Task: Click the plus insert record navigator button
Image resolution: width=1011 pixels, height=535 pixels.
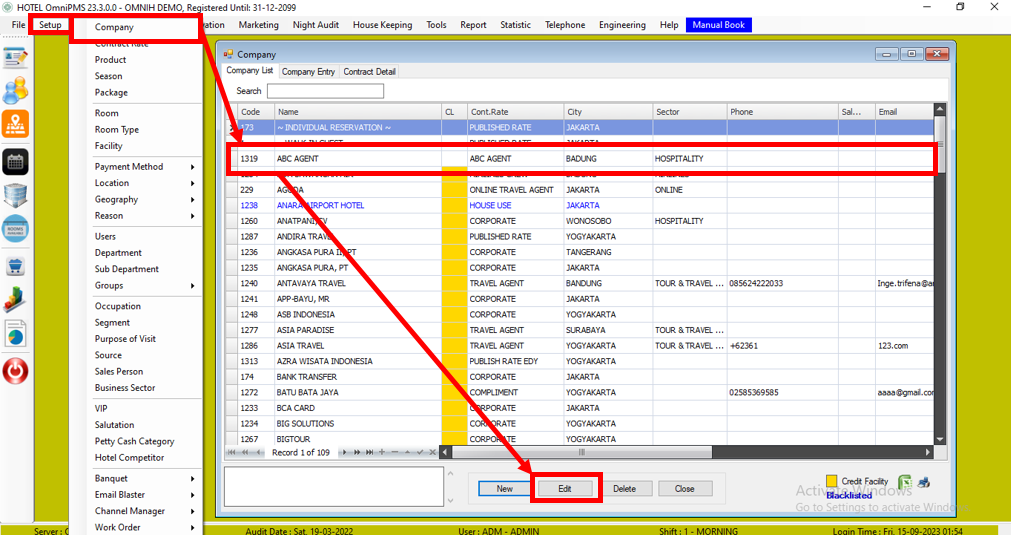Action: tap(382, 452)
